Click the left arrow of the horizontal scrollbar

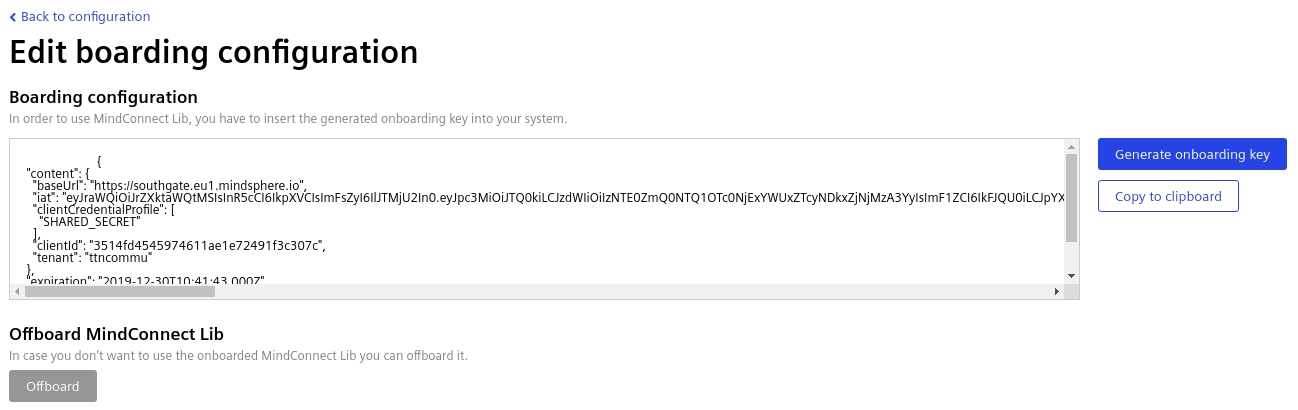coord(17,291)
